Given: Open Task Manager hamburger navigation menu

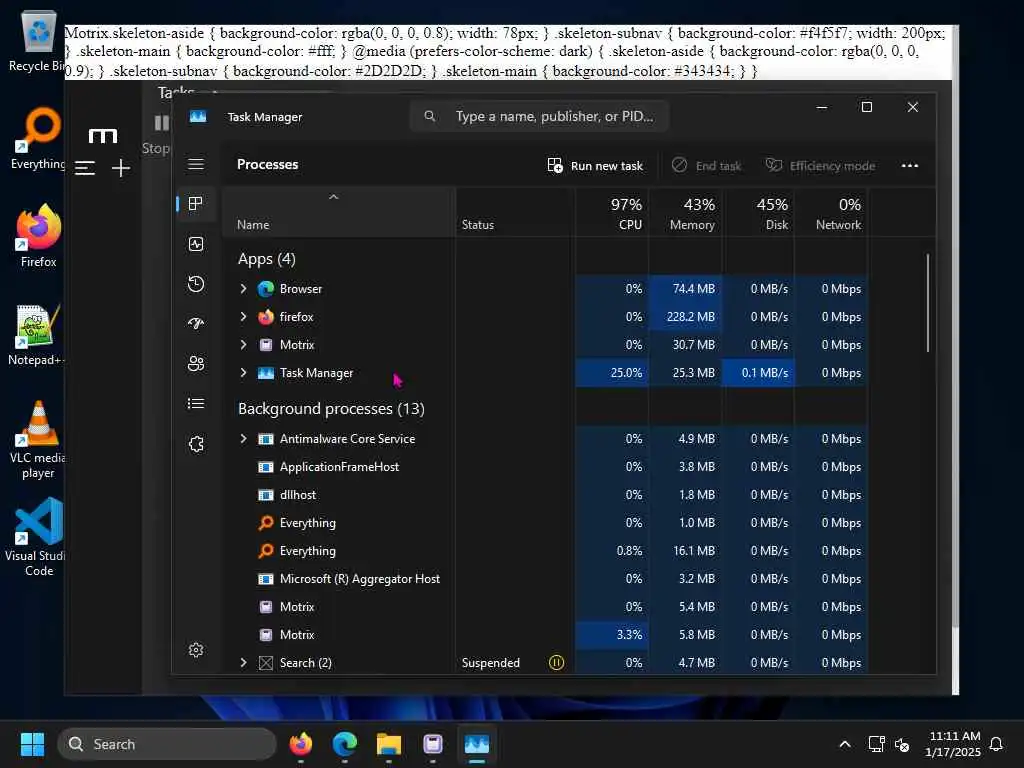Looking at the screenshot, I should [x=196, y=165].
